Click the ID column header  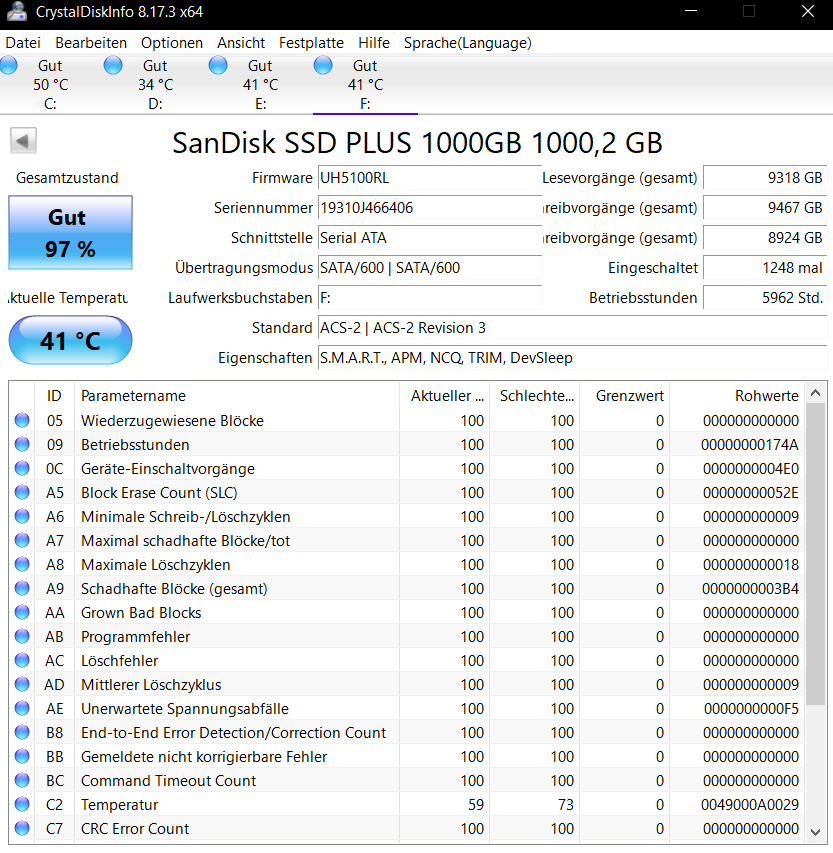pos(54,395)
